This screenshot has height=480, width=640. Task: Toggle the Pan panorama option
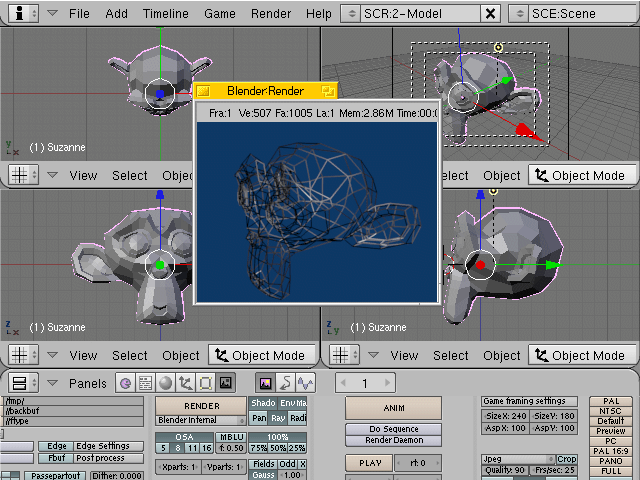pyautogui.click(x=259, y=418)
